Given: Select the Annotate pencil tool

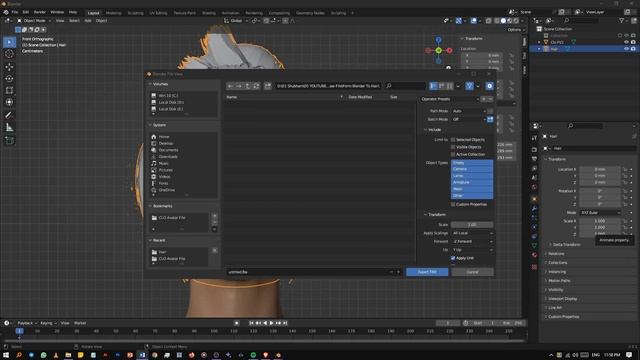Looking at the screenshot, I should (9, 116).
